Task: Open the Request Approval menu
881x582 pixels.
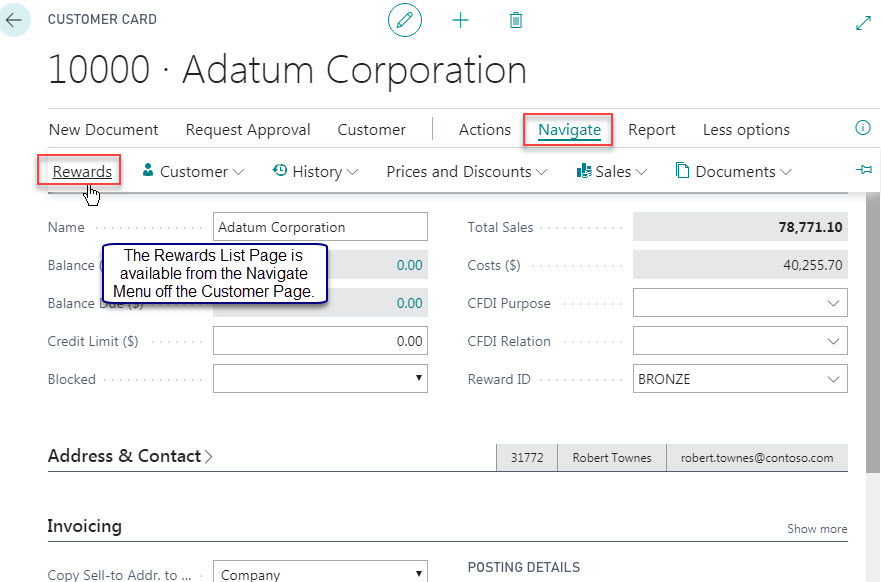Action: (x=248, y=130)
